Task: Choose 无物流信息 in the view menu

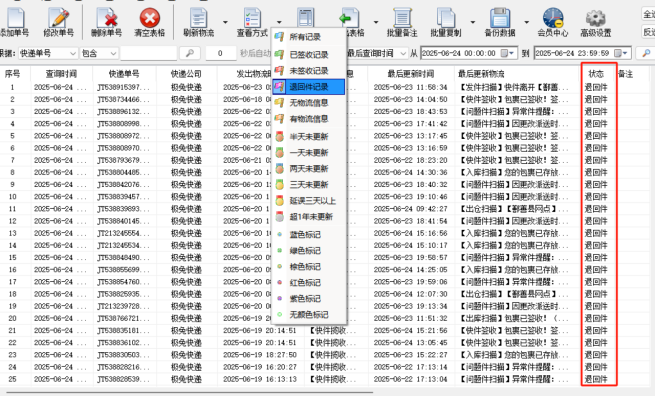Action: pyautogui.click(x=308, y=103)
